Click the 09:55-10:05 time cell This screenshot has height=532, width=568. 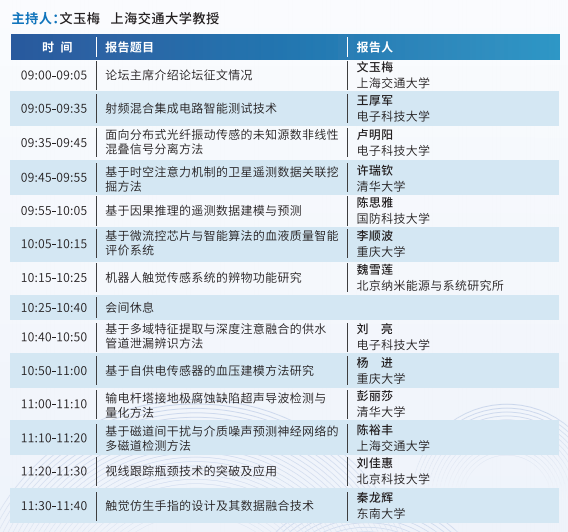coord(54,211)
